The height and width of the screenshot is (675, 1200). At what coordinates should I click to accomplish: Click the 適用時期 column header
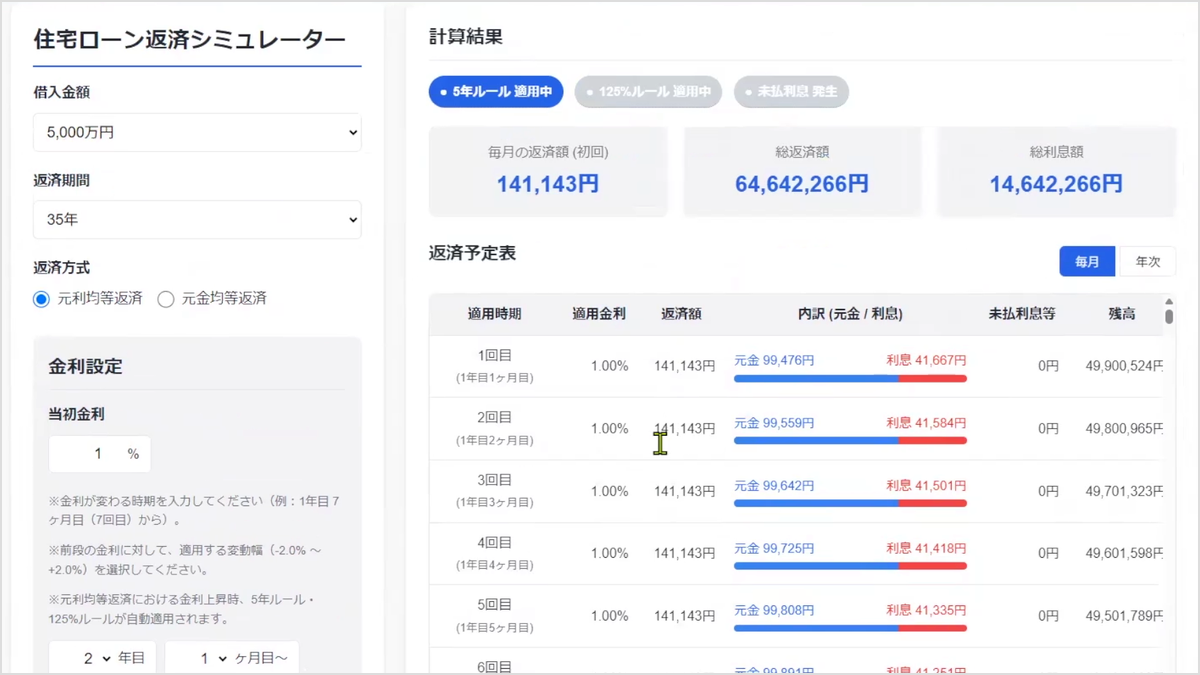click(495, 314)
